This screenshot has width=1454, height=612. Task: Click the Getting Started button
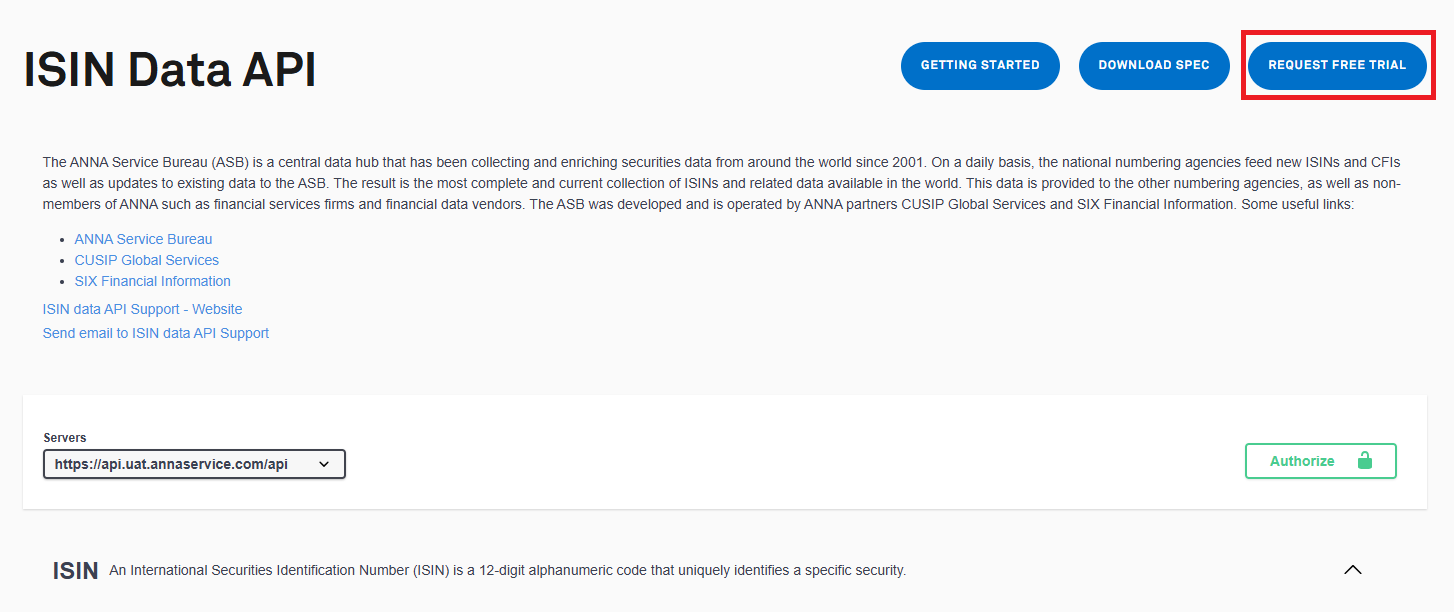click(980, 66)
